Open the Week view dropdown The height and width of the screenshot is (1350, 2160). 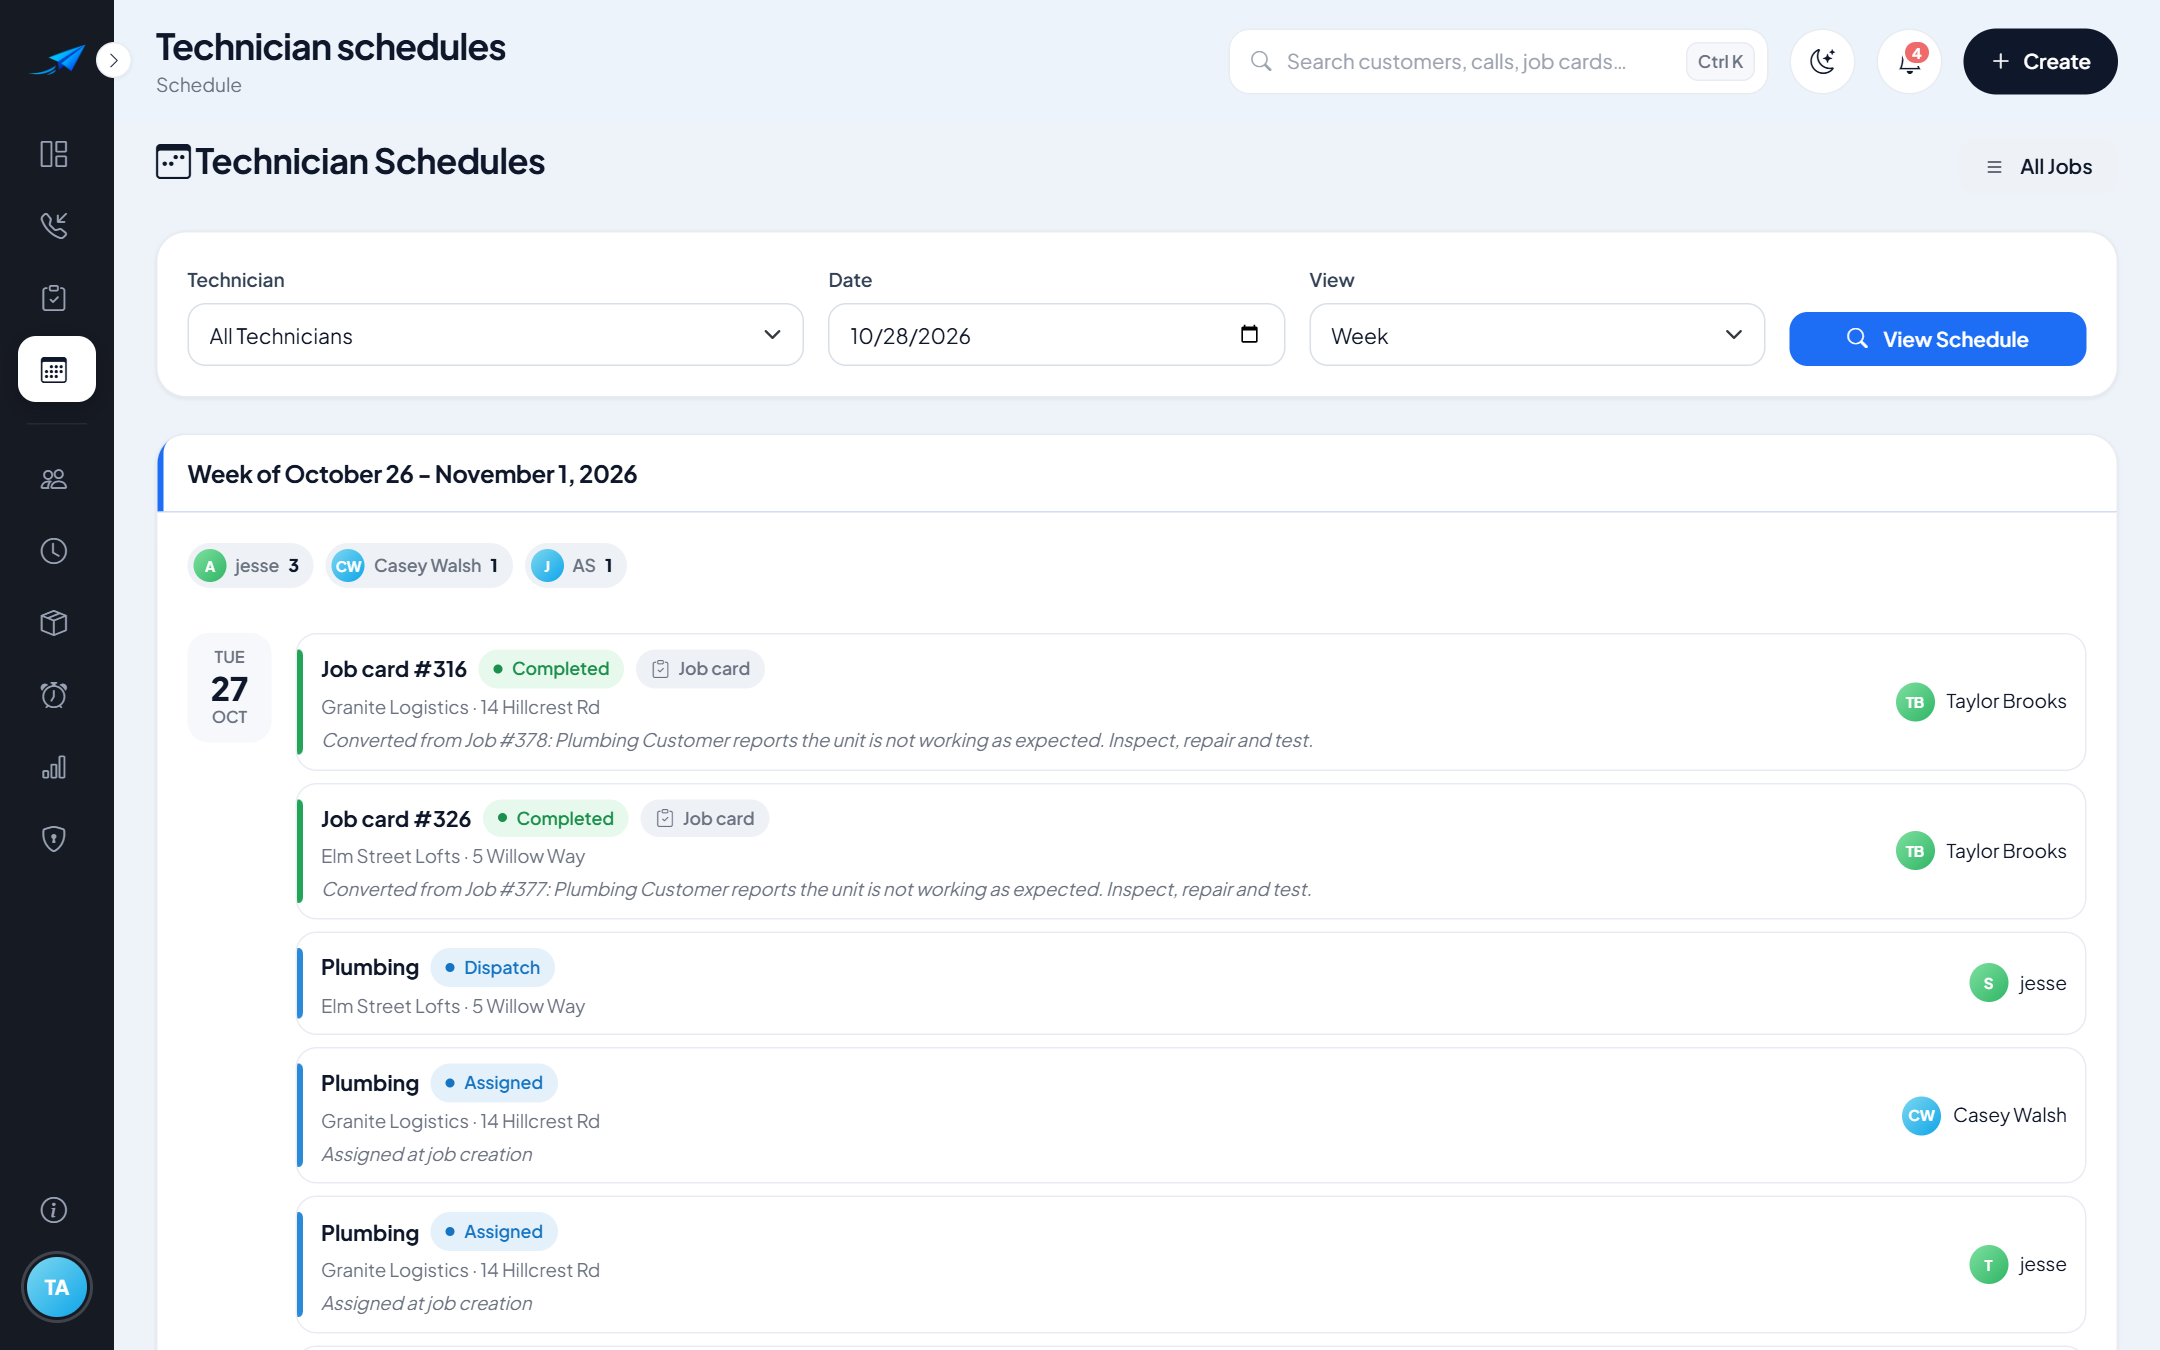(x=1536, y=335)
